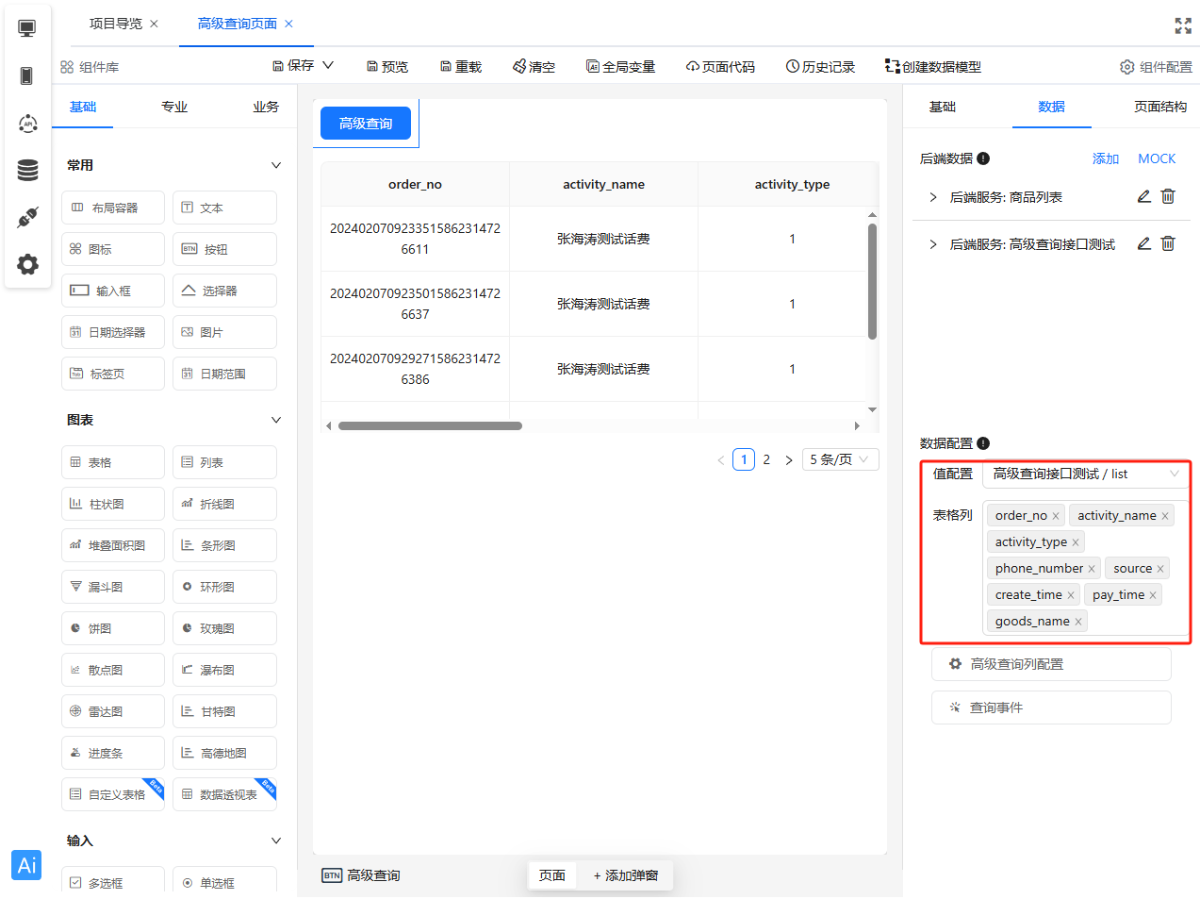The width and height of the screenshot is (1200, 899).
Task: Delete the 高级查询接口测试 backend service
Action: pyautogui.click(x=1168, y=244)
